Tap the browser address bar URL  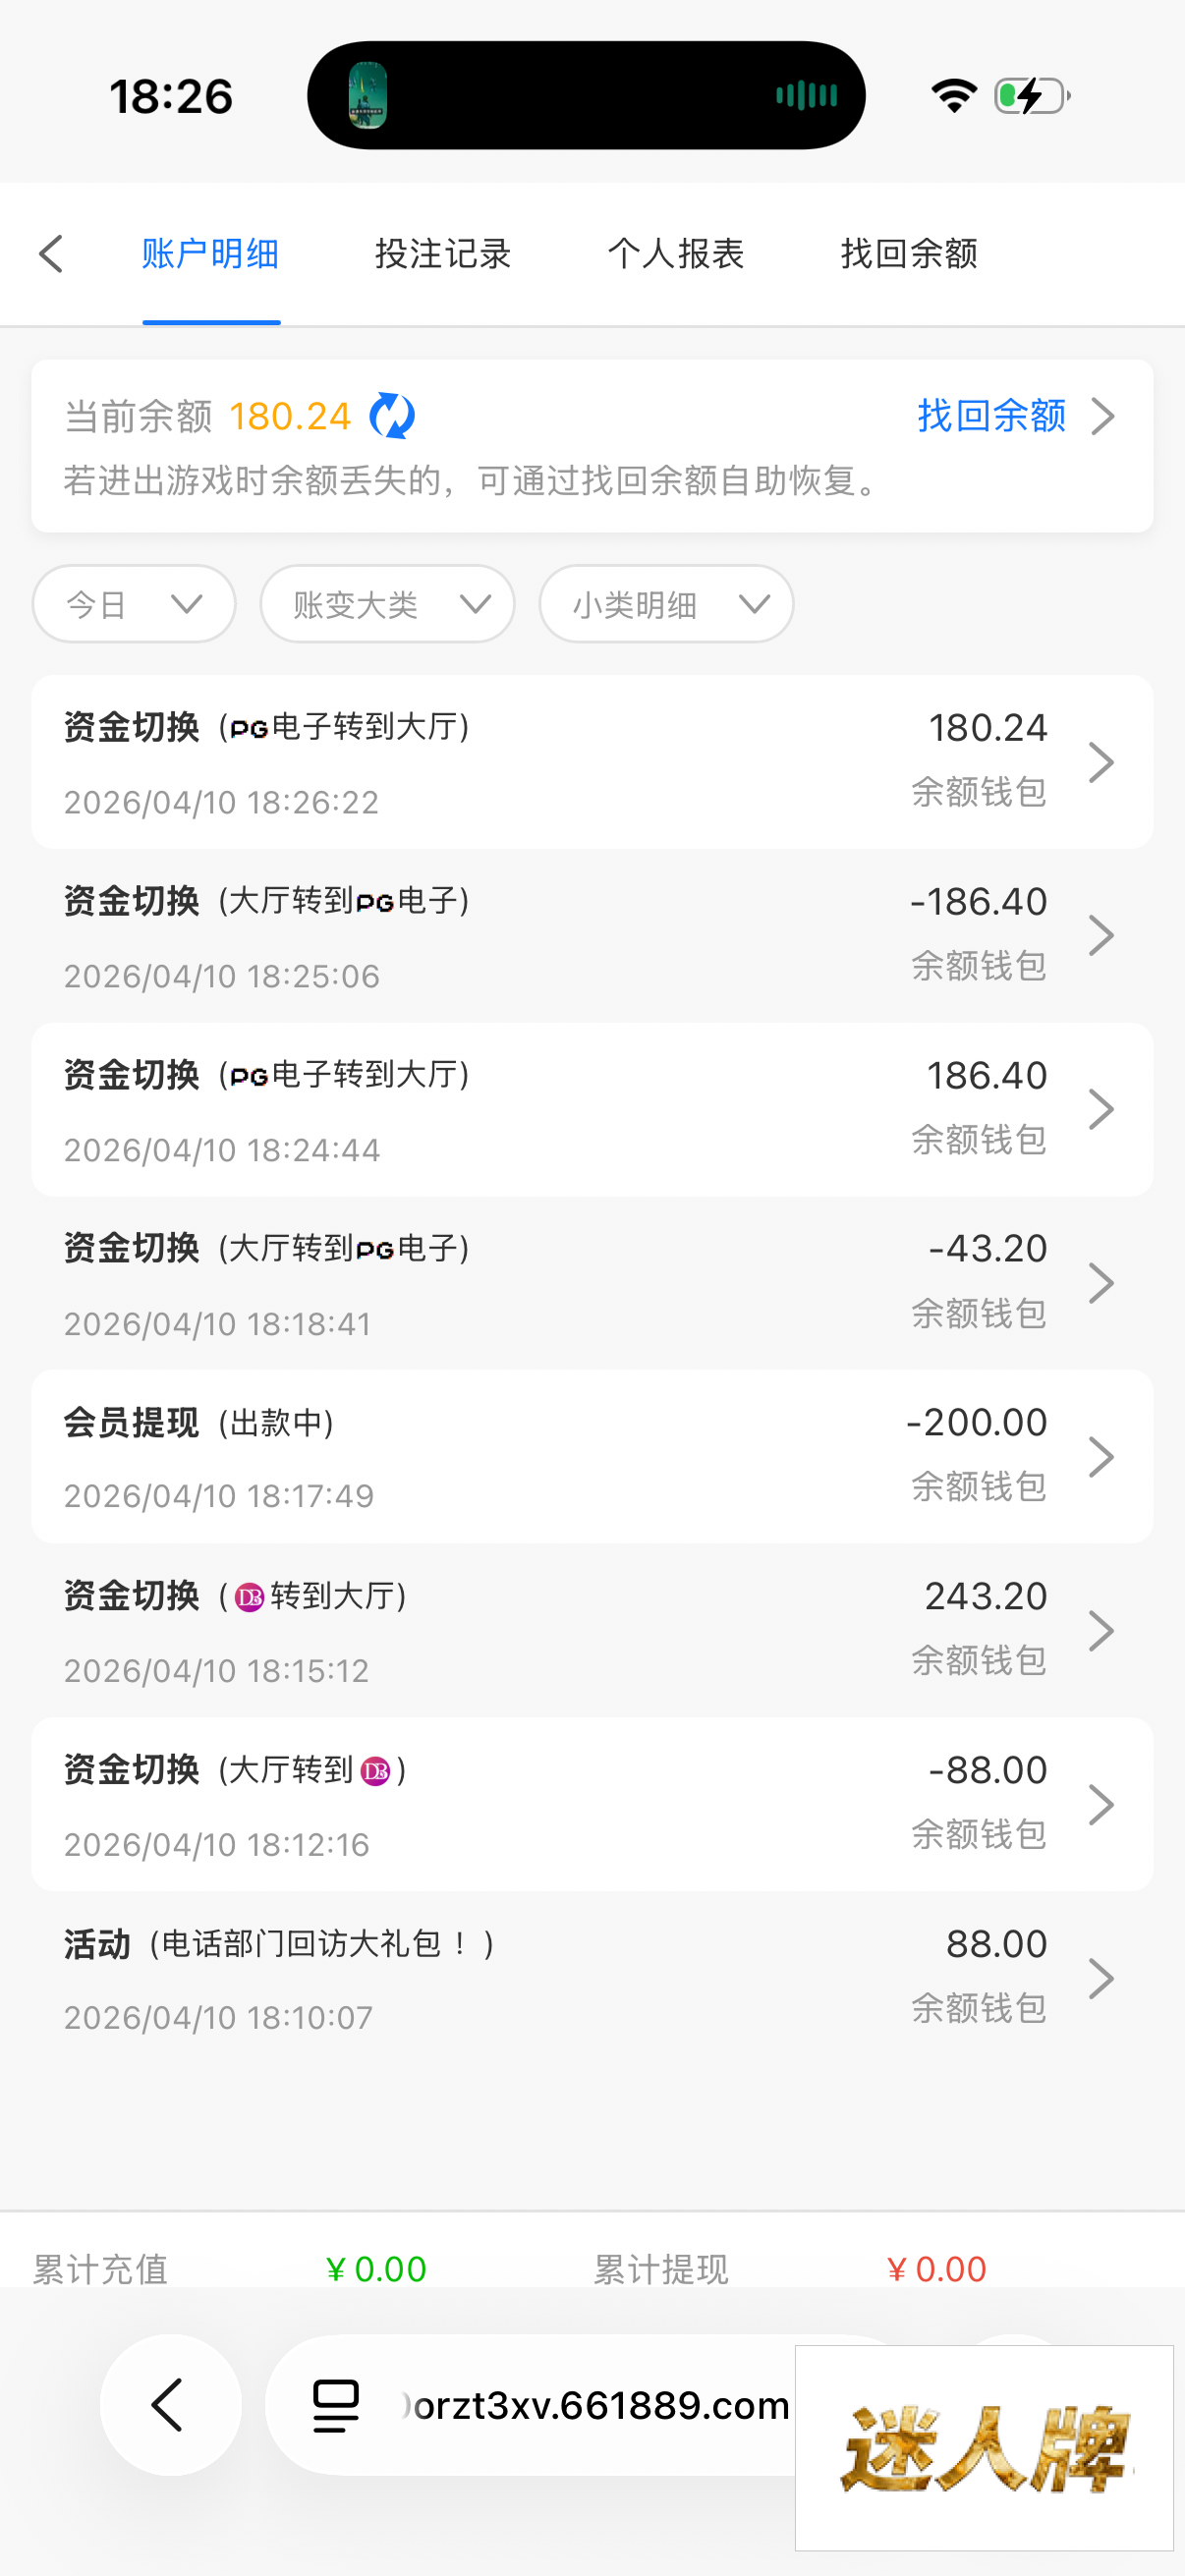click(x=596, y=2405)
